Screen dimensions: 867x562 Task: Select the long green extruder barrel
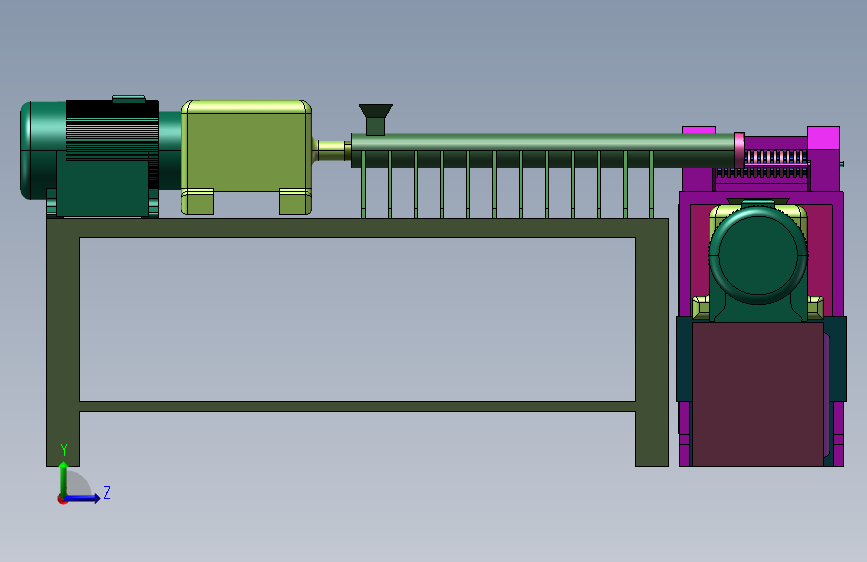(x=543, y=150)
